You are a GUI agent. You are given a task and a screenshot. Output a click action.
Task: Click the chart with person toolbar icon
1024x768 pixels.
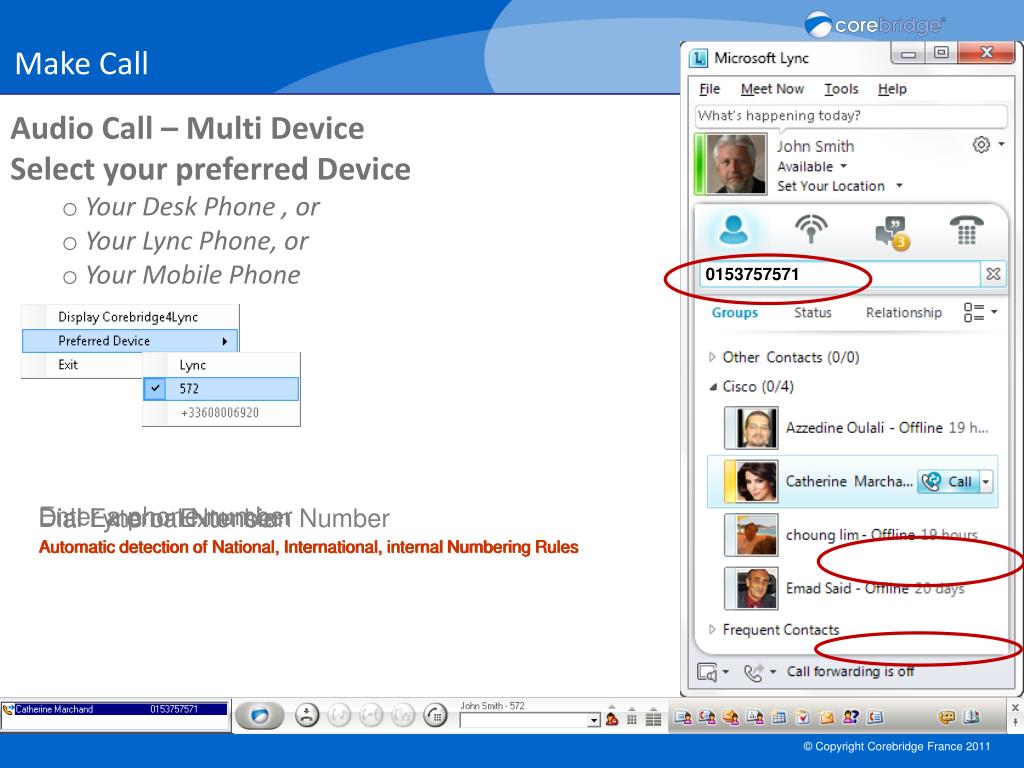[x=755, y=717]
